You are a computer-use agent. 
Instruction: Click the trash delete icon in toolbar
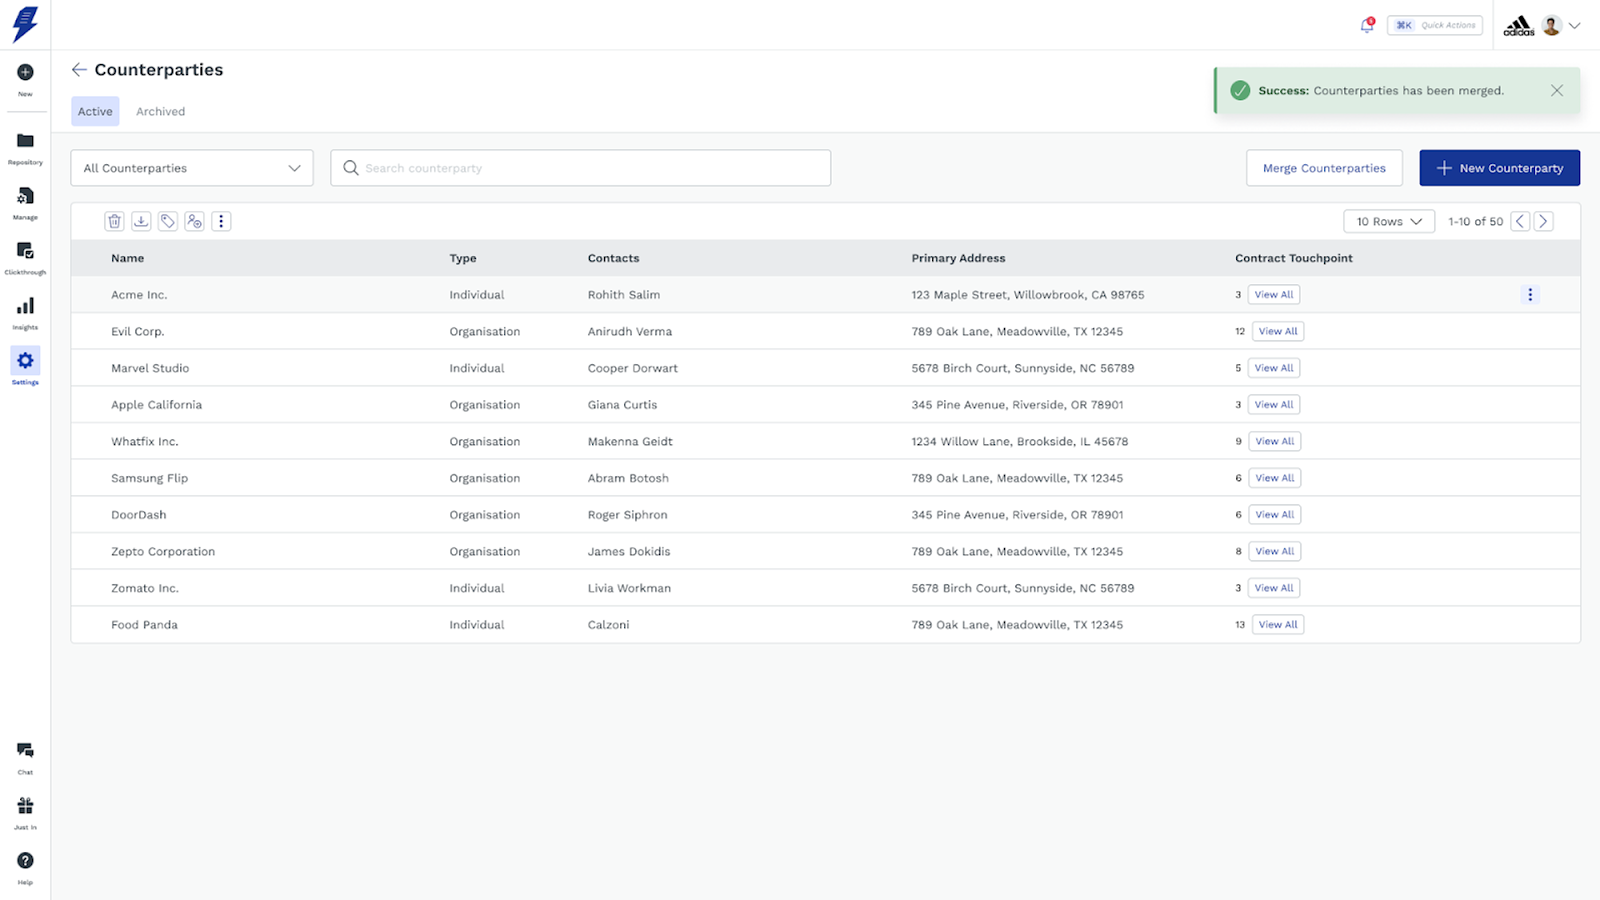point(115,221)
